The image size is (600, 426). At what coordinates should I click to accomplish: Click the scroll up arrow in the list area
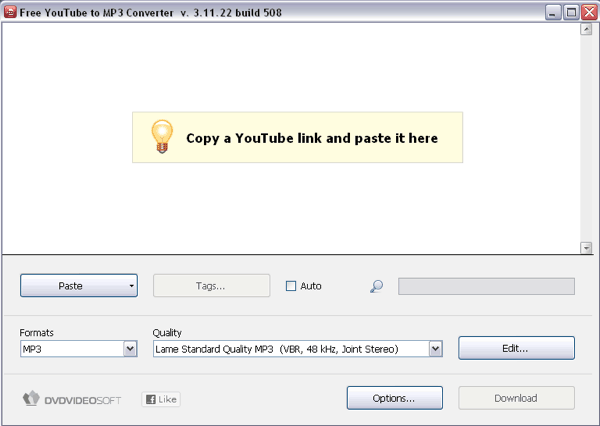[x=586, y=30]
